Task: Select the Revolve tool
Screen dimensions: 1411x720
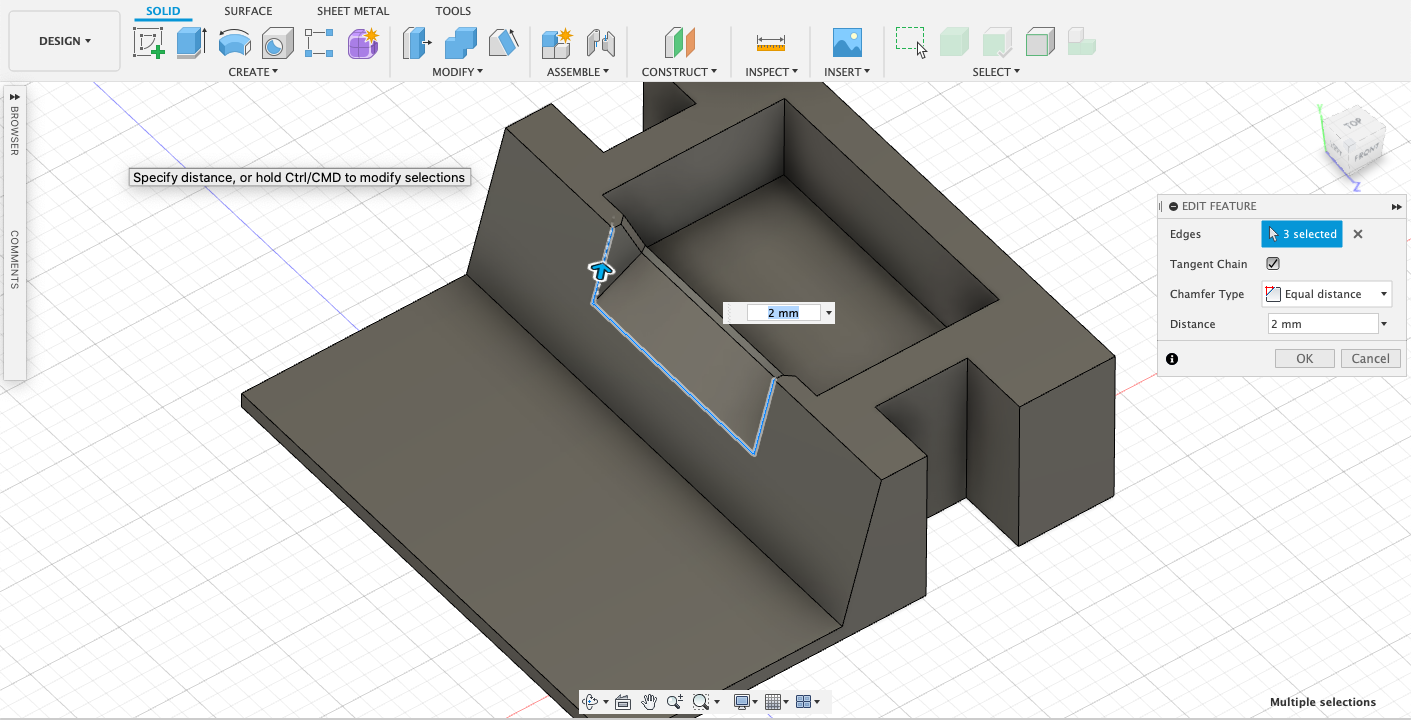Action: (234, 43)
